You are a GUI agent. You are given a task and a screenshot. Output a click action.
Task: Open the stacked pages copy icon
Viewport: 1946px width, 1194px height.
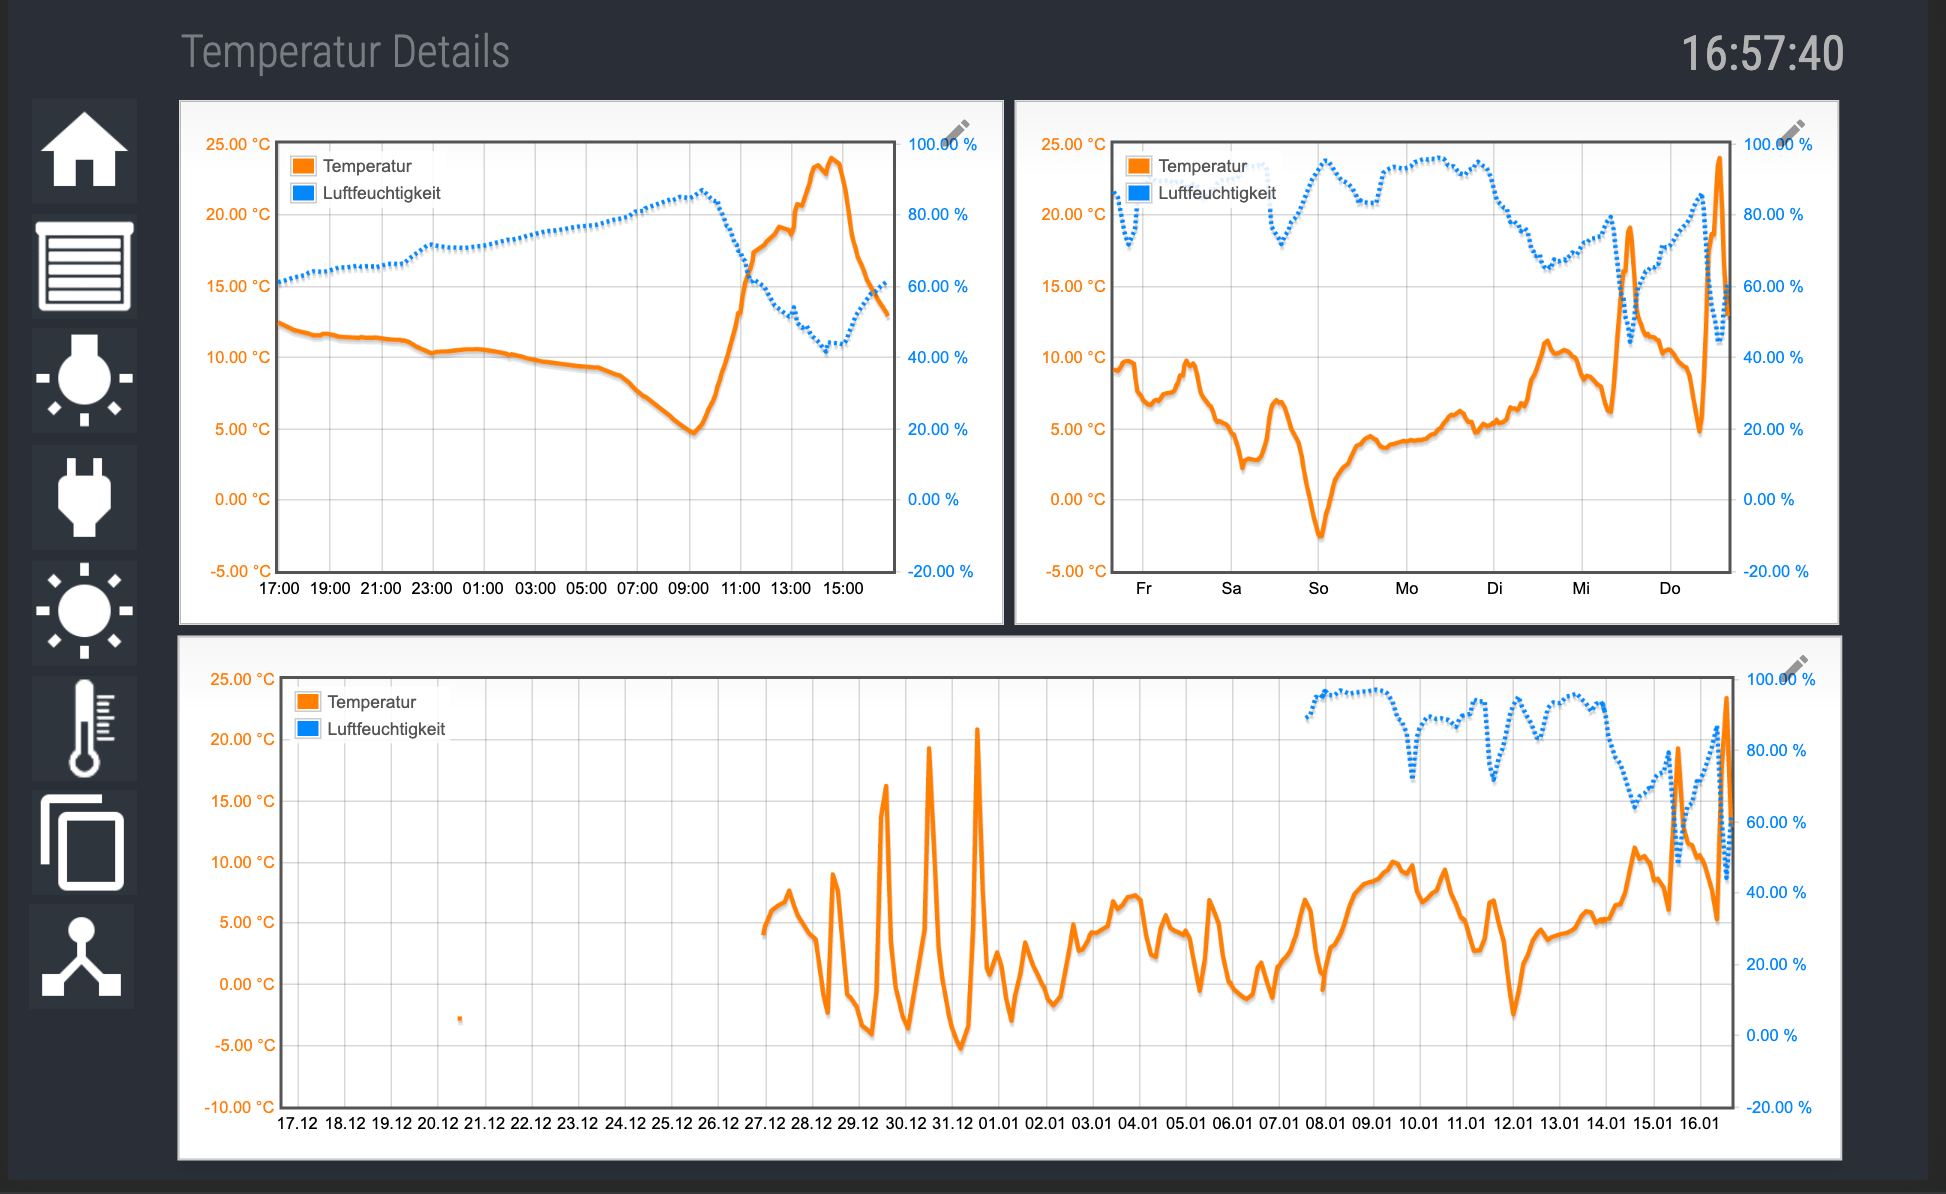[84, 842]
